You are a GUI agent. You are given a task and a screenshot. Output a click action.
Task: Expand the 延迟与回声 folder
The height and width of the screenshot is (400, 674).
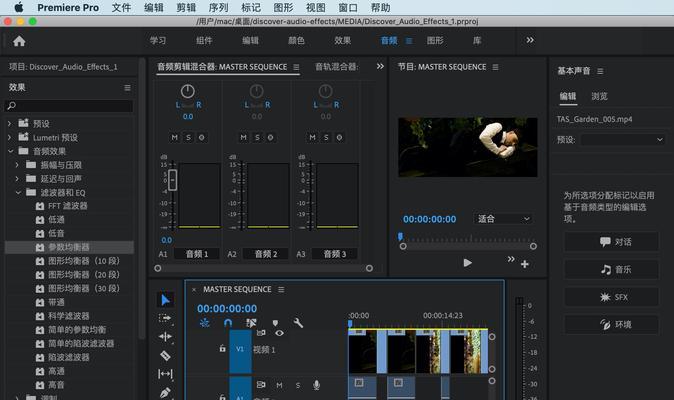click(x=17, y=179)
